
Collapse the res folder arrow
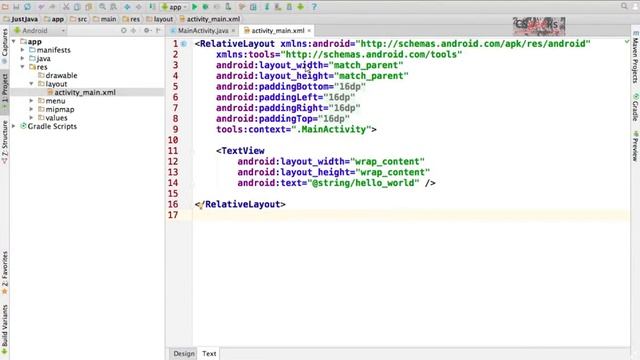pyautogui.click(x=22, y=67)
